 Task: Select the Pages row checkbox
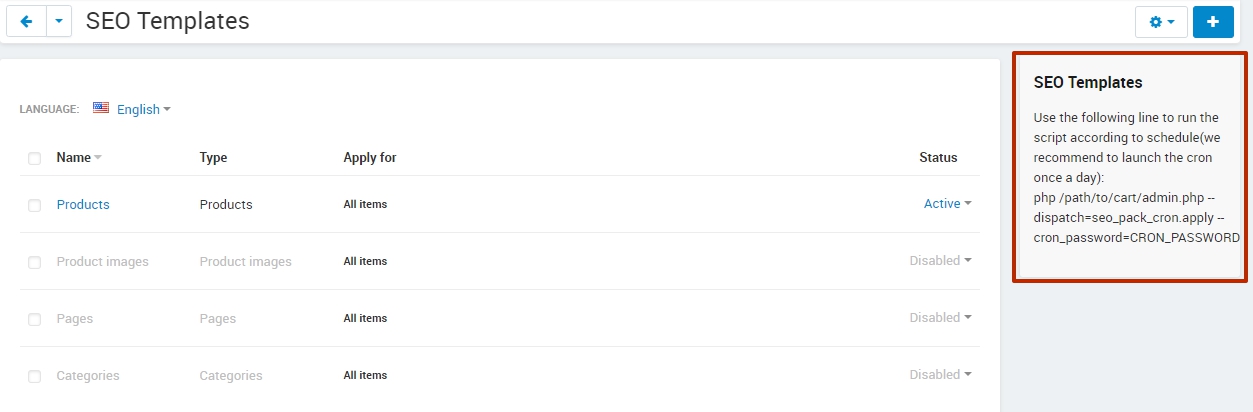pos(35,319)
